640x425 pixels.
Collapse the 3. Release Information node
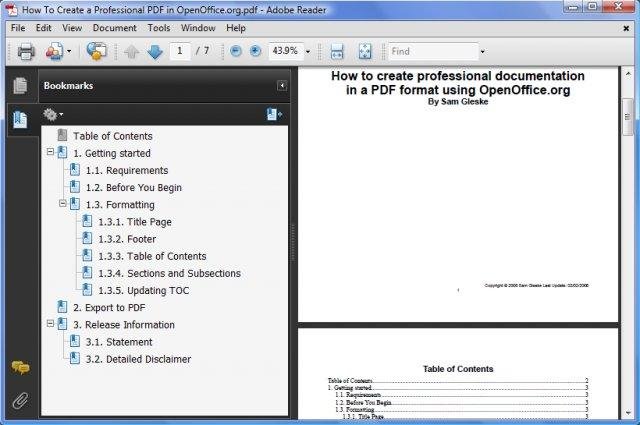coord(50,323)
